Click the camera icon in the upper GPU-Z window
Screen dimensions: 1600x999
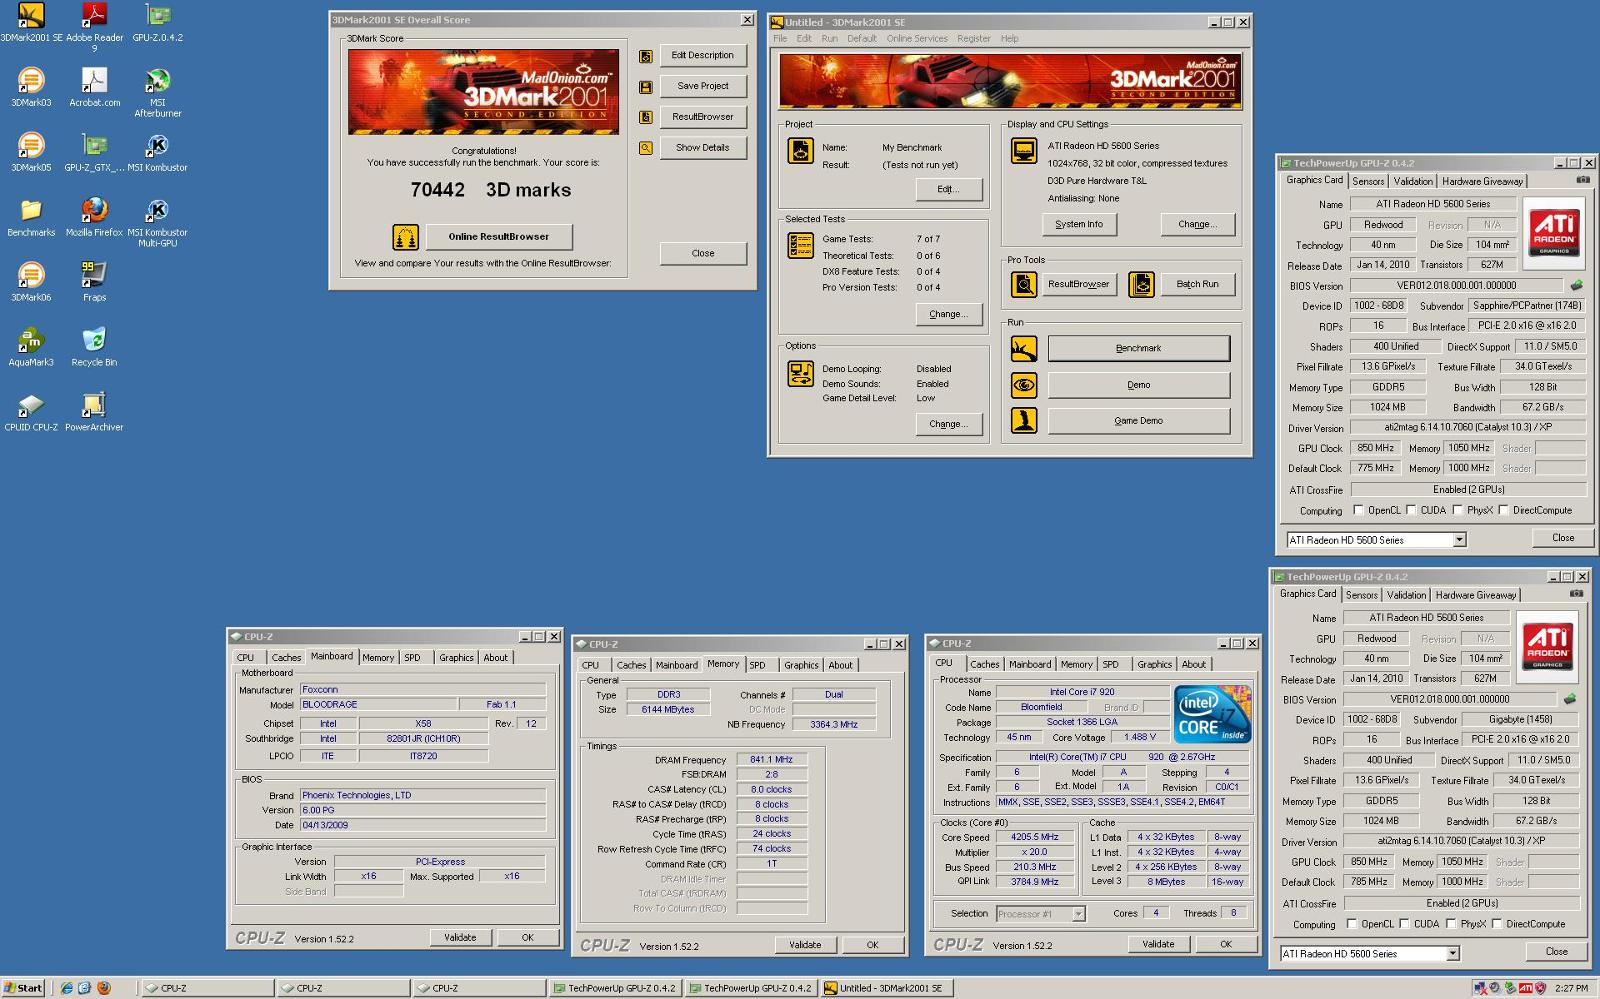[1583, 180]
